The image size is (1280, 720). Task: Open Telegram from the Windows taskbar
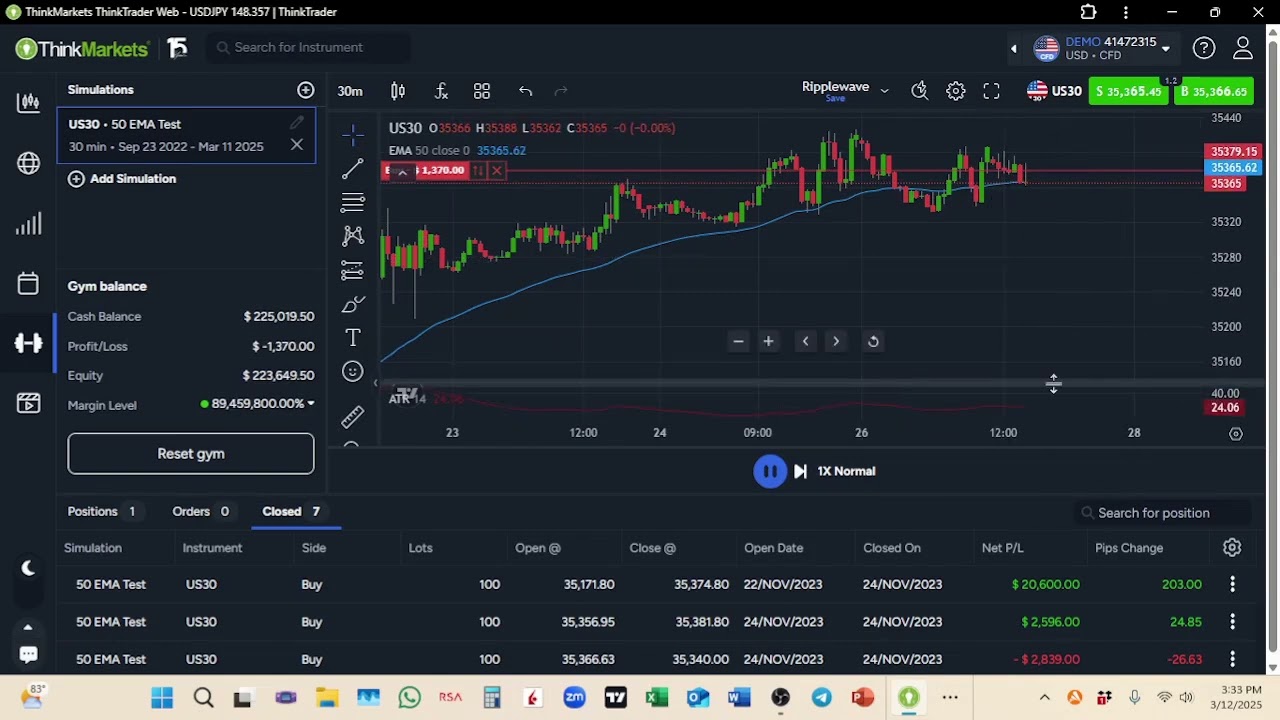tap(821, 698)
